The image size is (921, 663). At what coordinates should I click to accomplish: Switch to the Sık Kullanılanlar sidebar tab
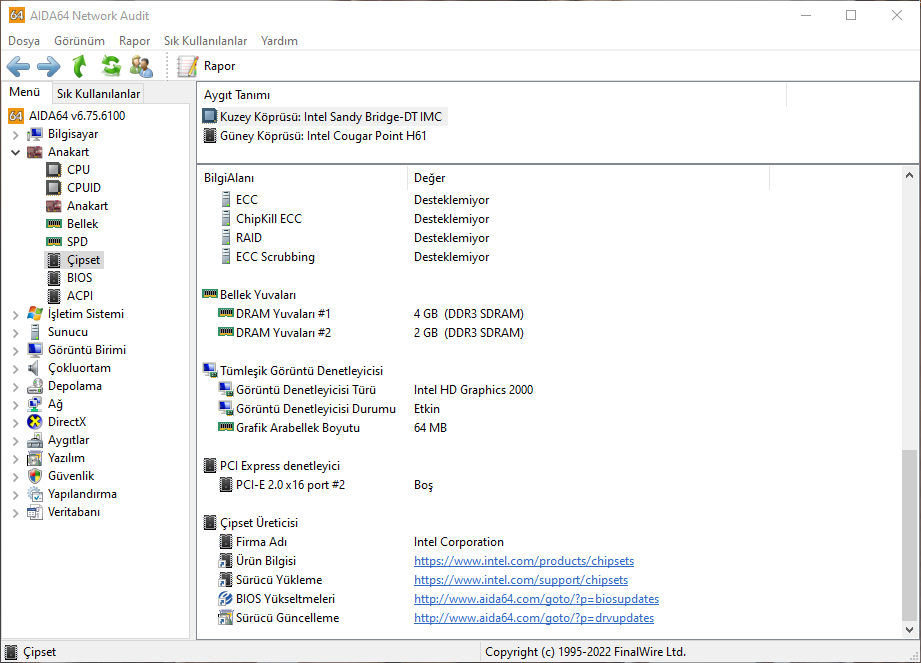coord(98,93)
